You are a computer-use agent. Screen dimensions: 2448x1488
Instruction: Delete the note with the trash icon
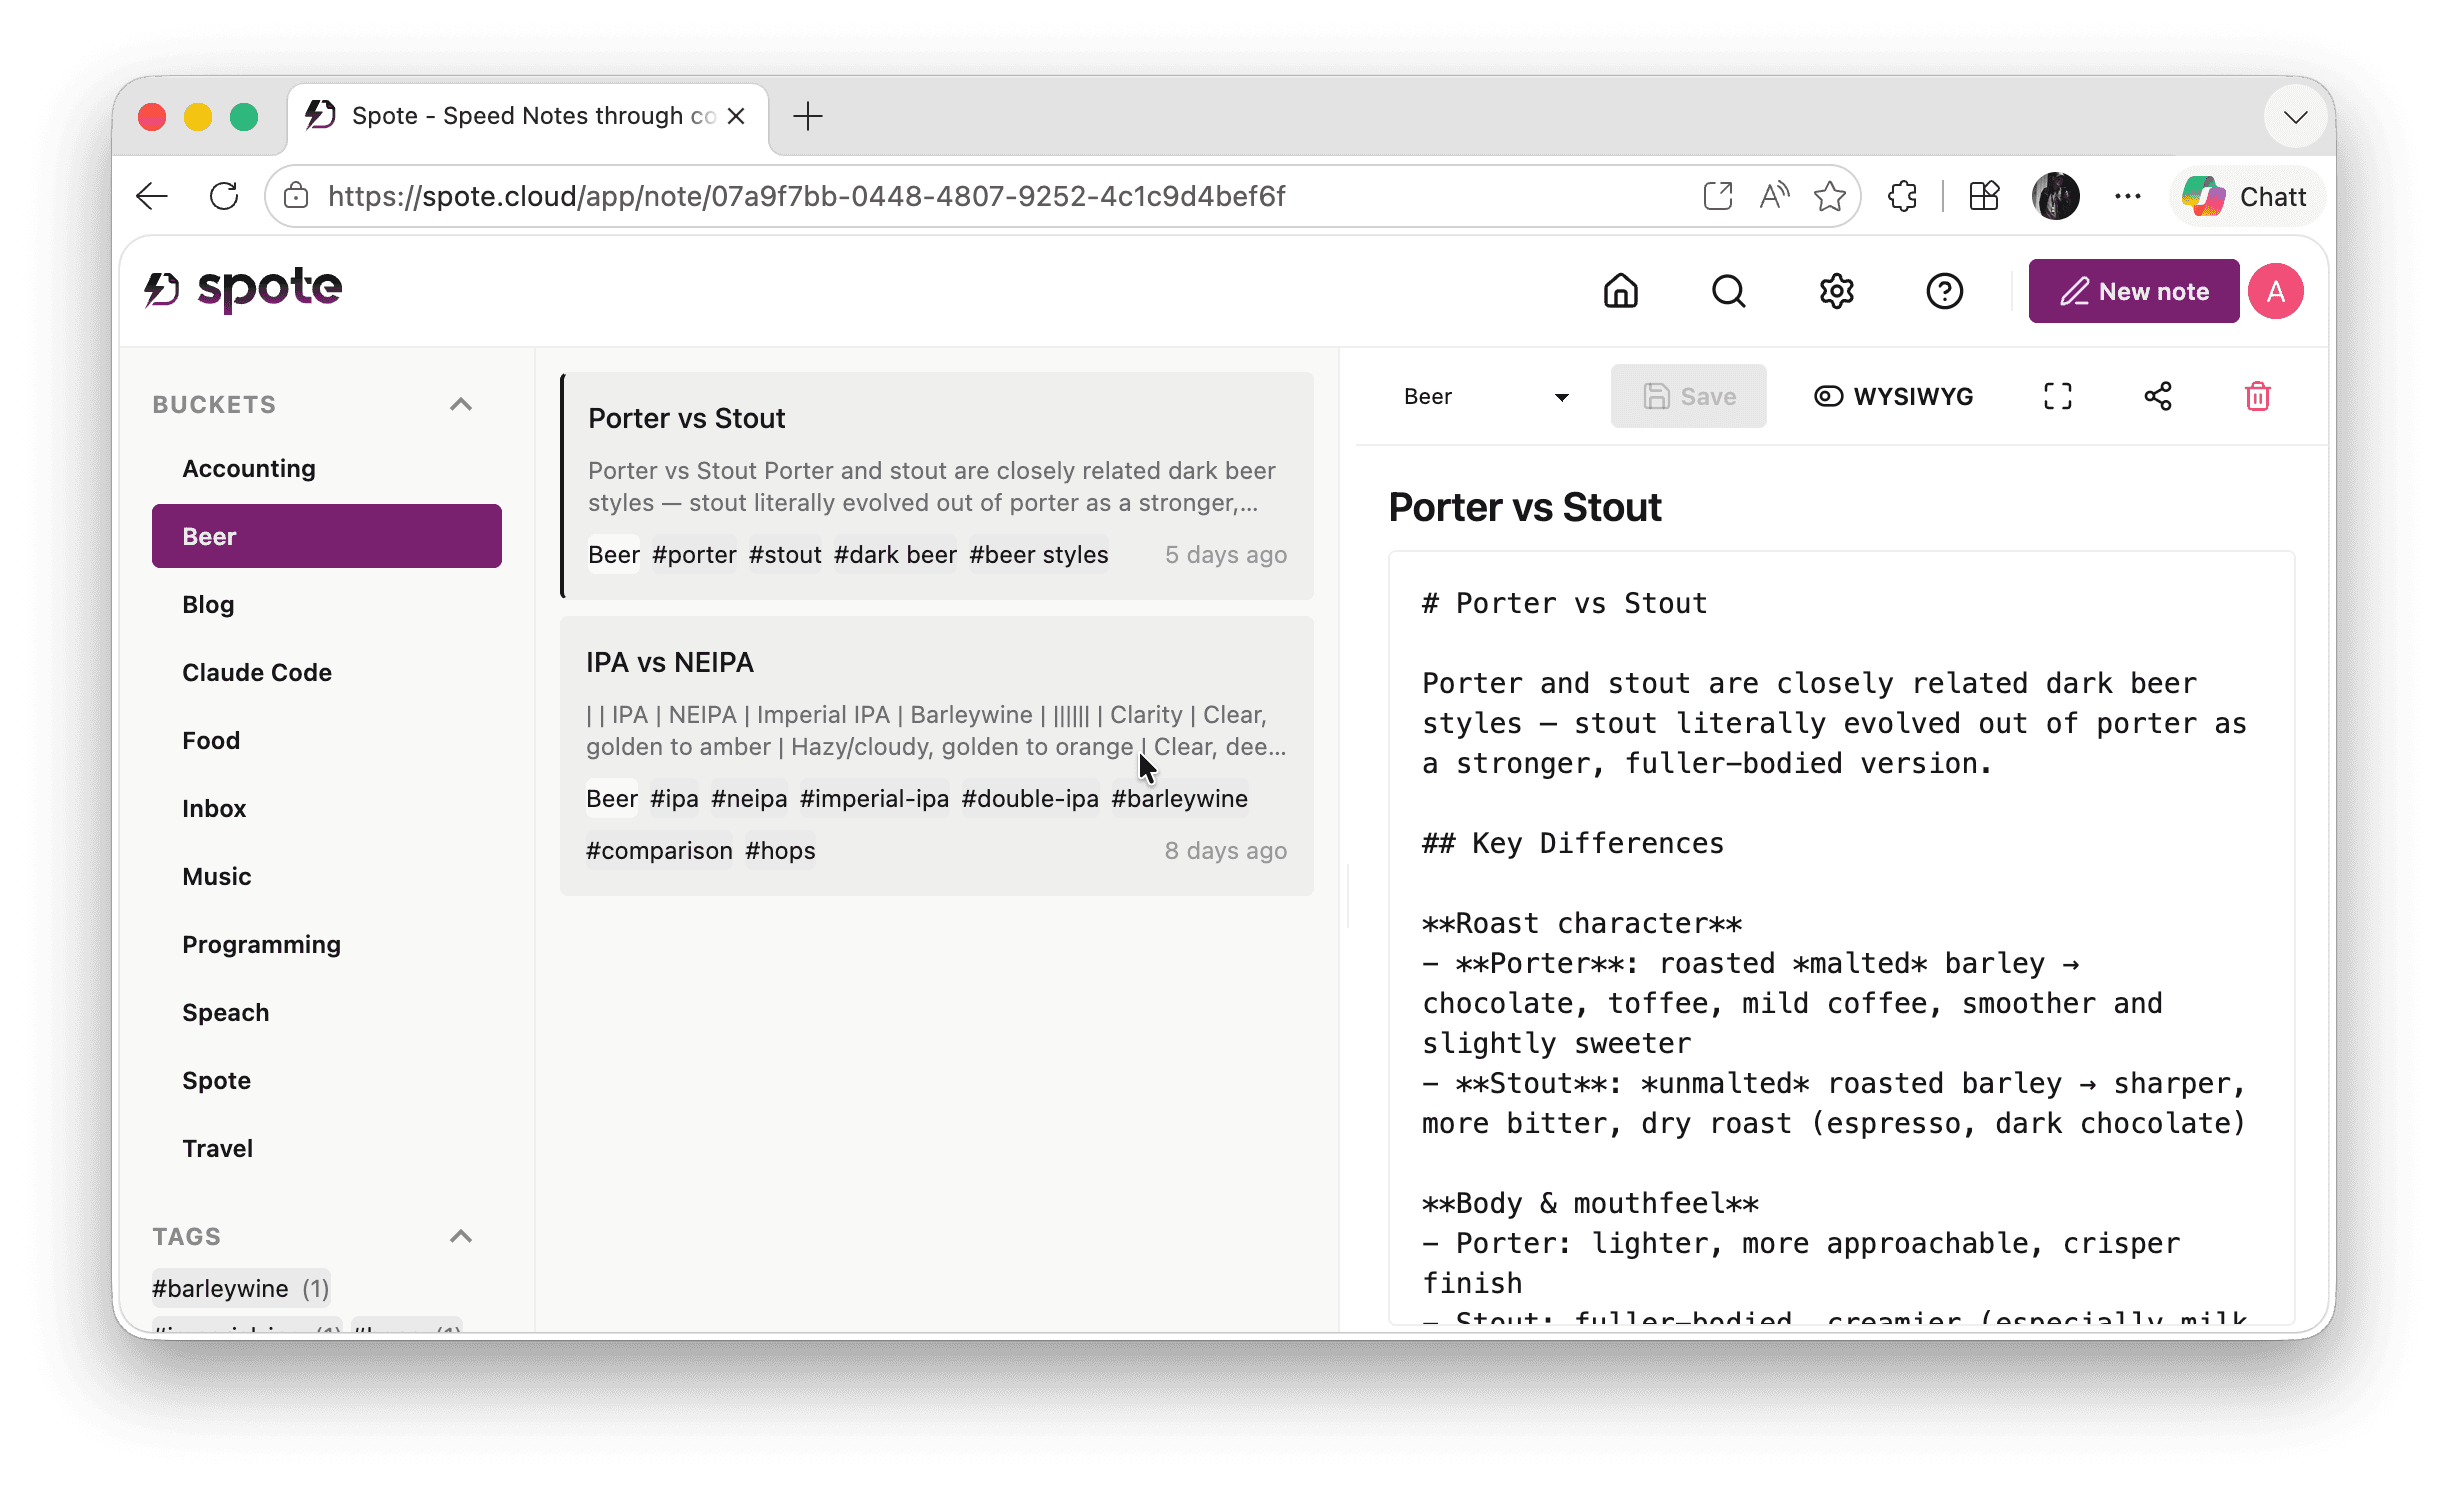click(2257, 396)
